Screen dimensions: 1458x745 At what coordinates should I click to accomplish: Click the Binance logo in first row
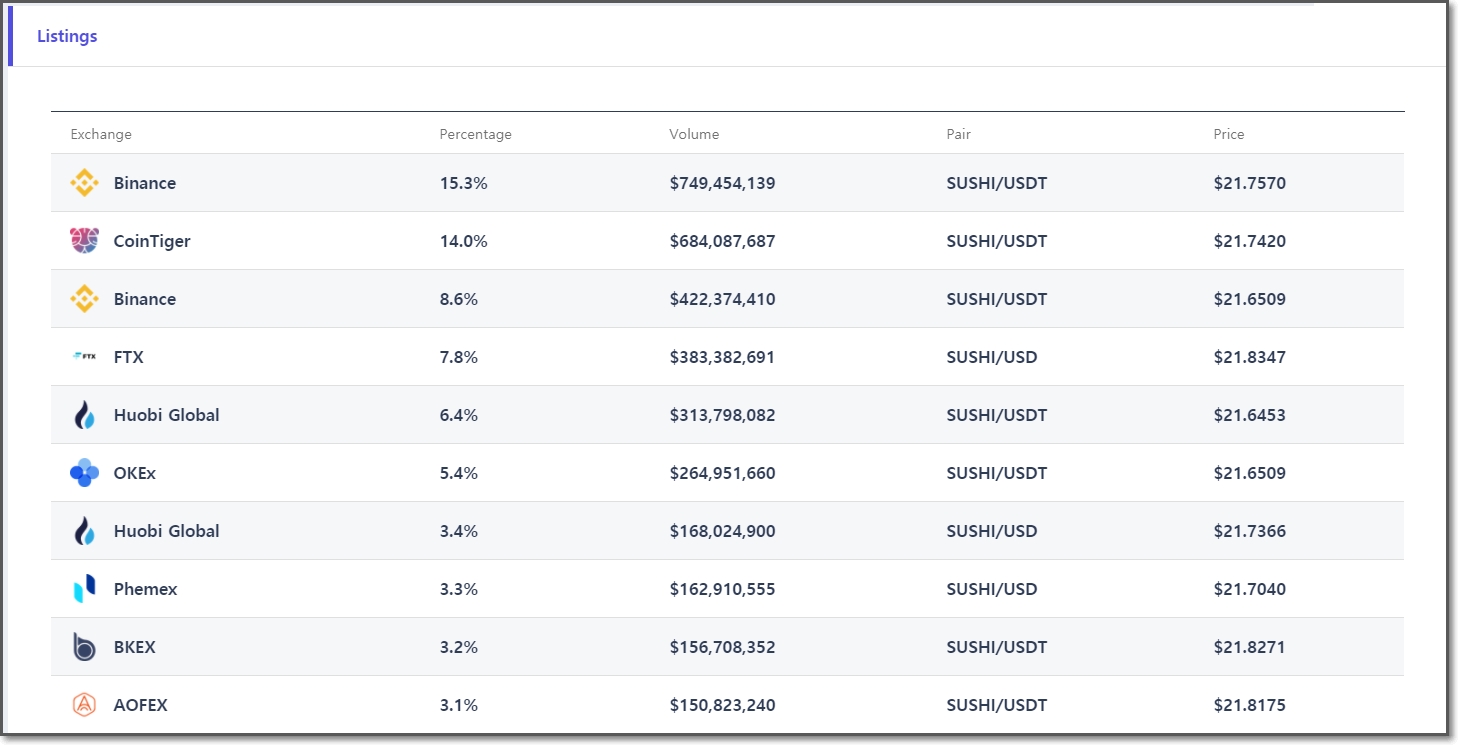coord(84,183)
